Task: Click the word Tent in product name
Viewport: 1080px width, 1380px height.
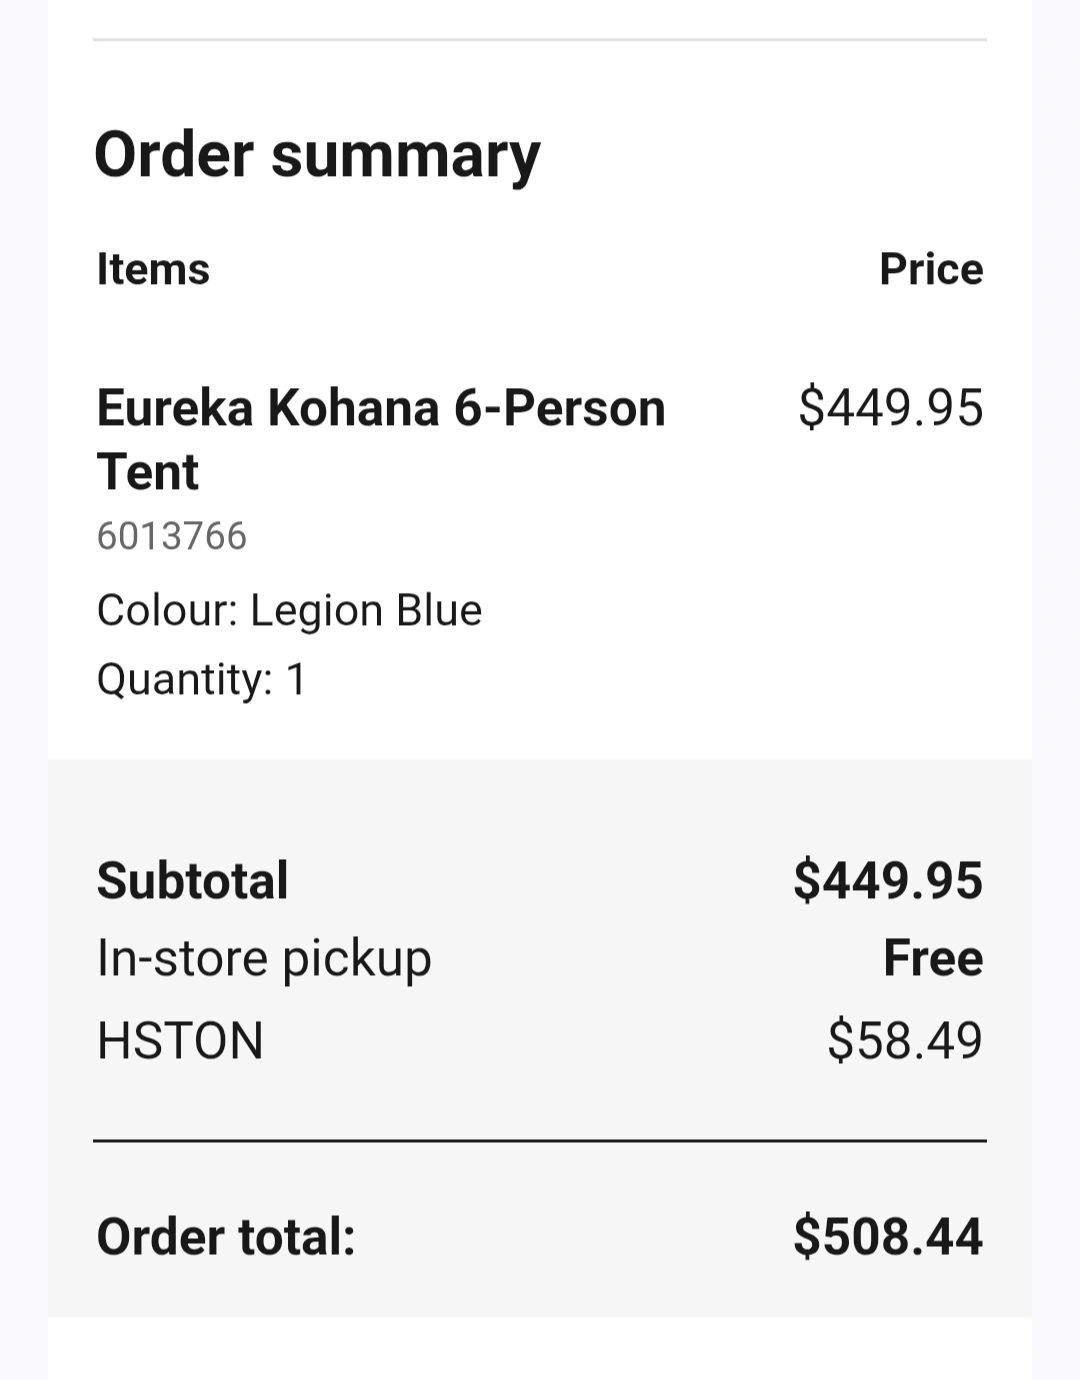Action: pyautogui.click(x=148, y=472)
